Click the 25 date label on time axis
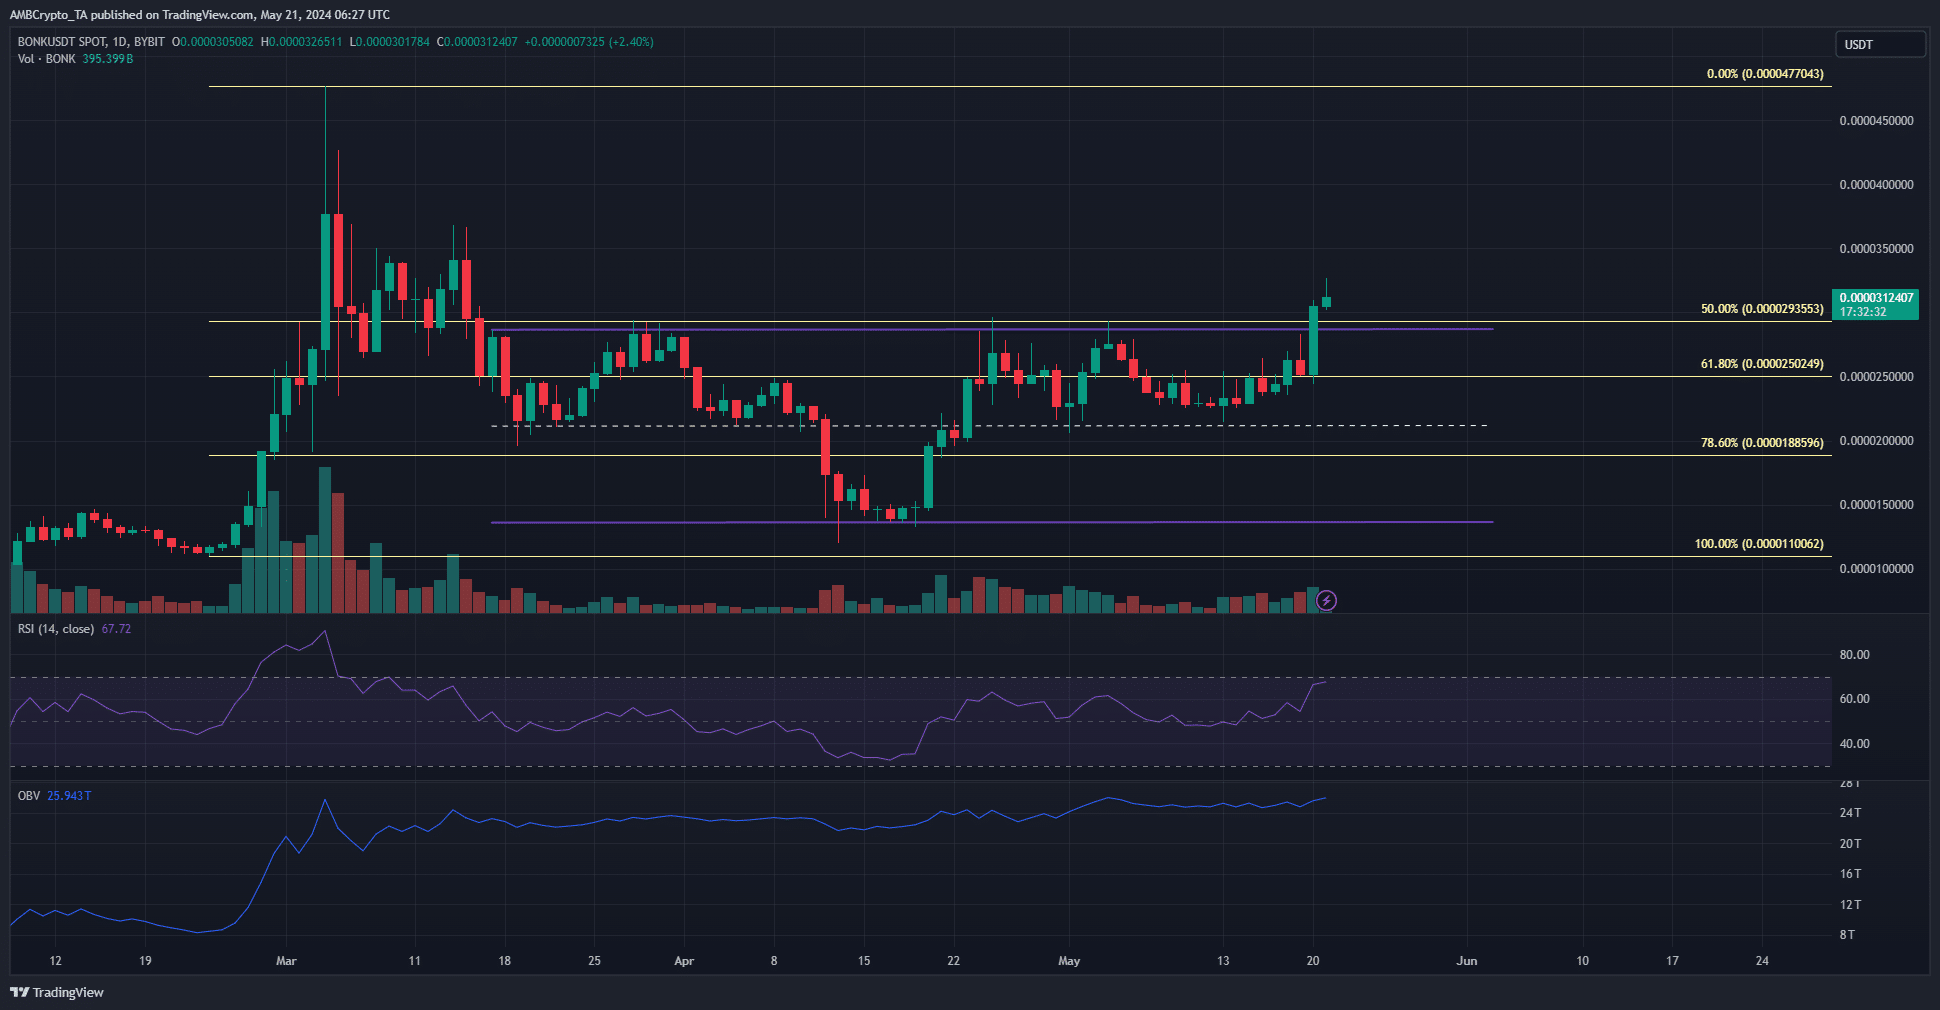Viewport: 1940px width, 1010px height. (594, 961)
